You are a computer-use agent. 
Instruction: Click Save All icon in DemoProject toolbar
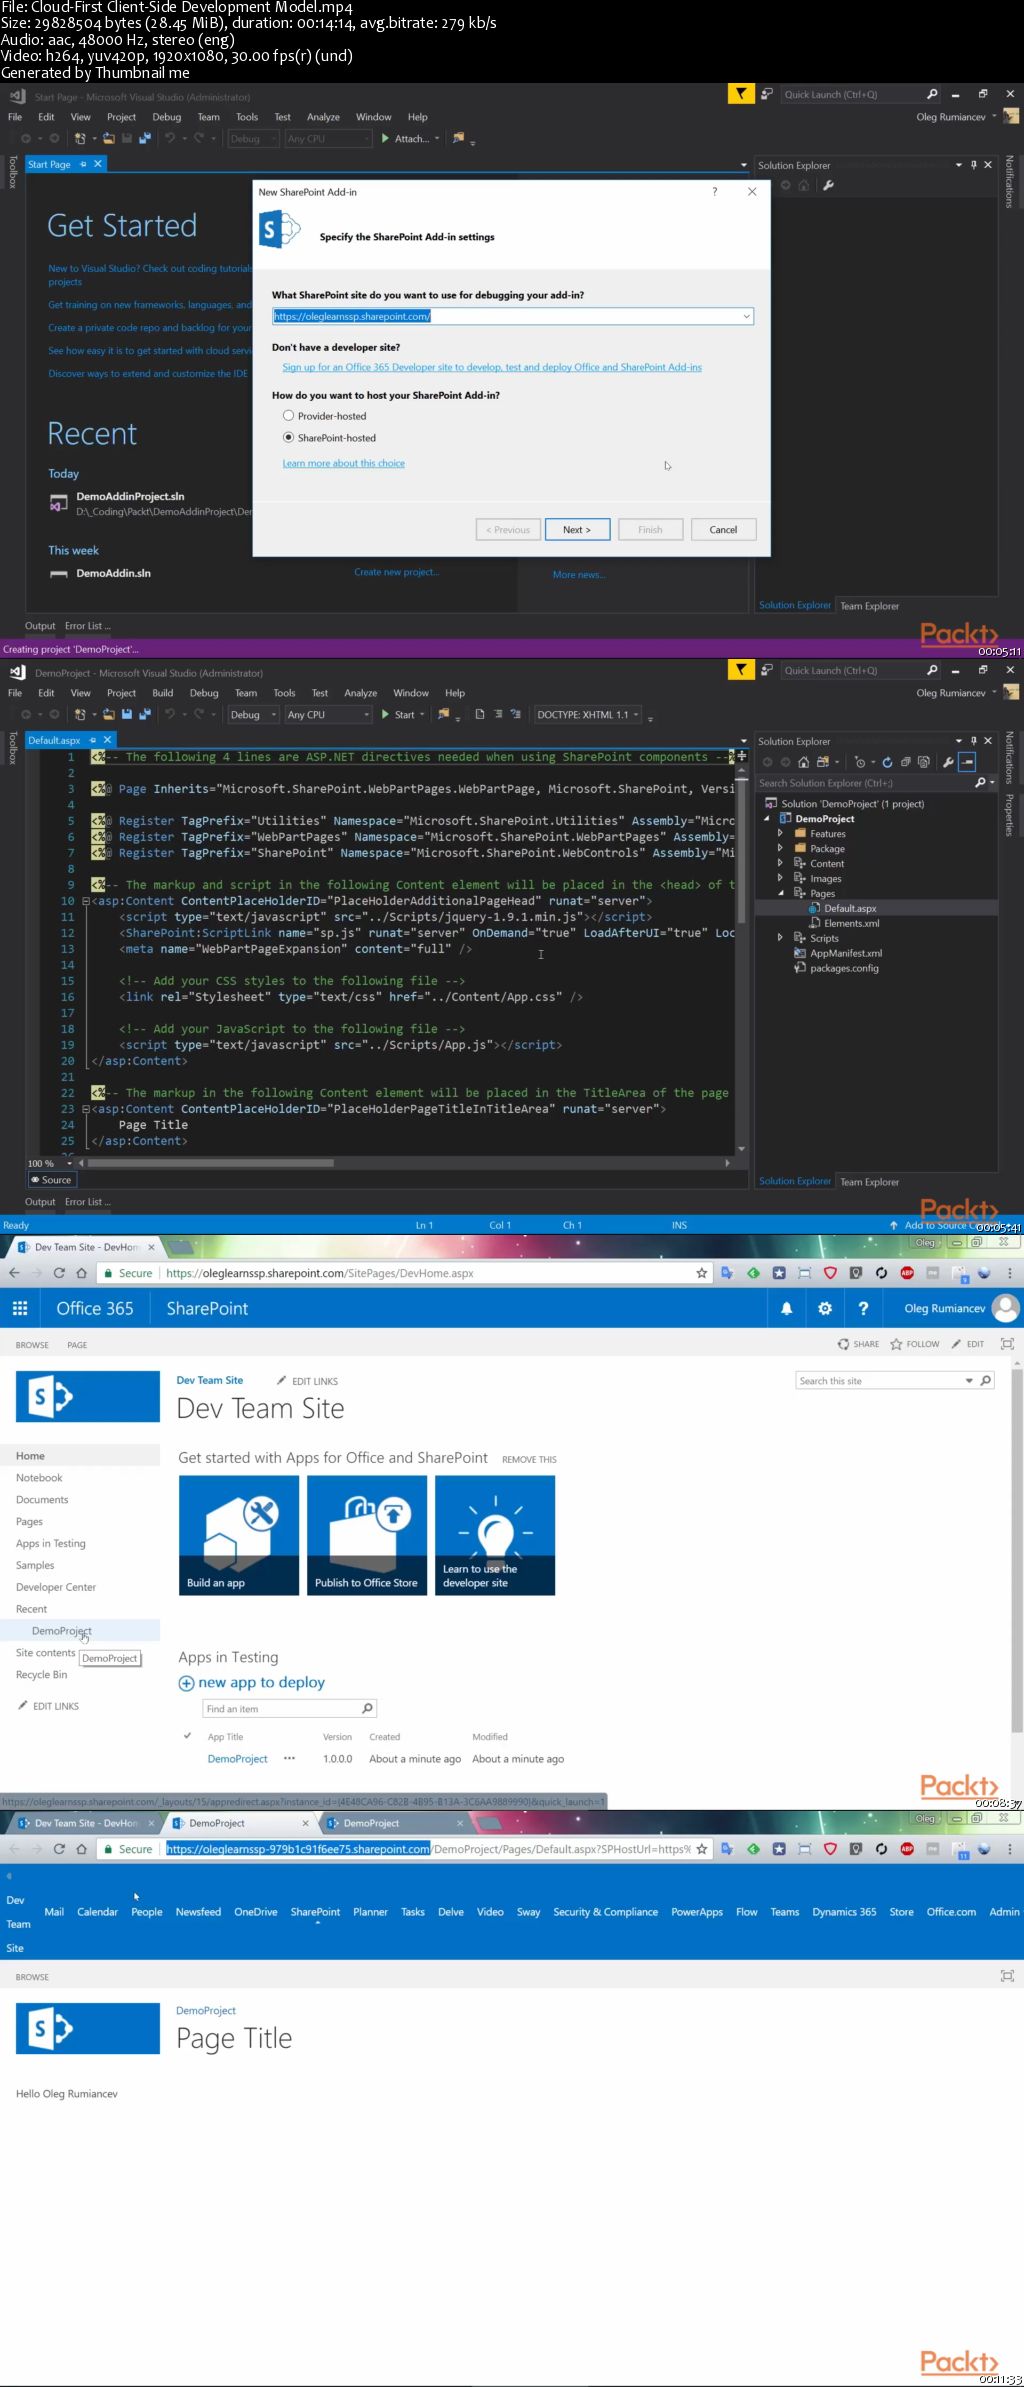pyautogui.click(x=145, y=715)
